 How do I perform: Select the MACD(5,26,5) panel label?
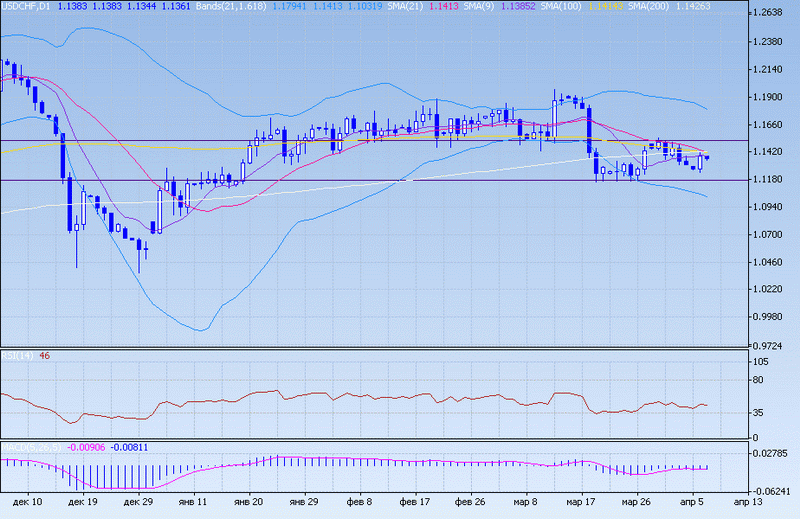[28, 446]
